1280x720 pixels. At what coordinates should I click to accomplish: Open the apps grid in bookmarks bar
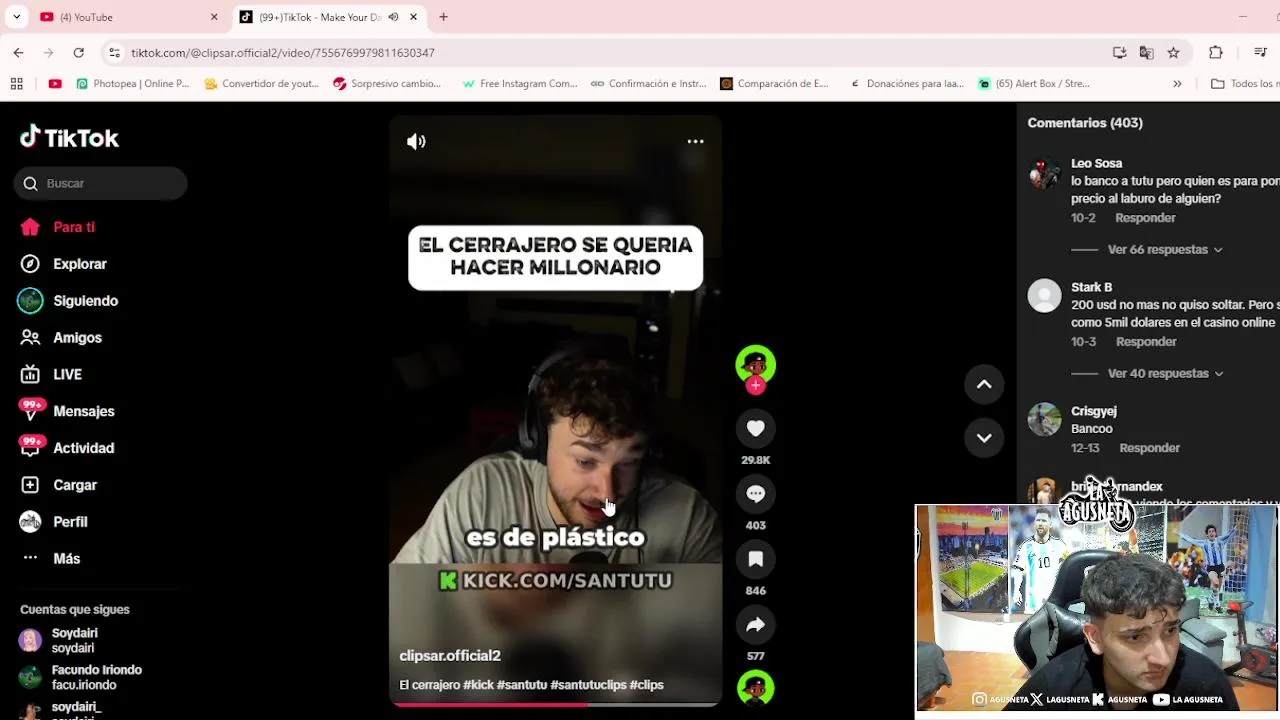tap(16, 84)
